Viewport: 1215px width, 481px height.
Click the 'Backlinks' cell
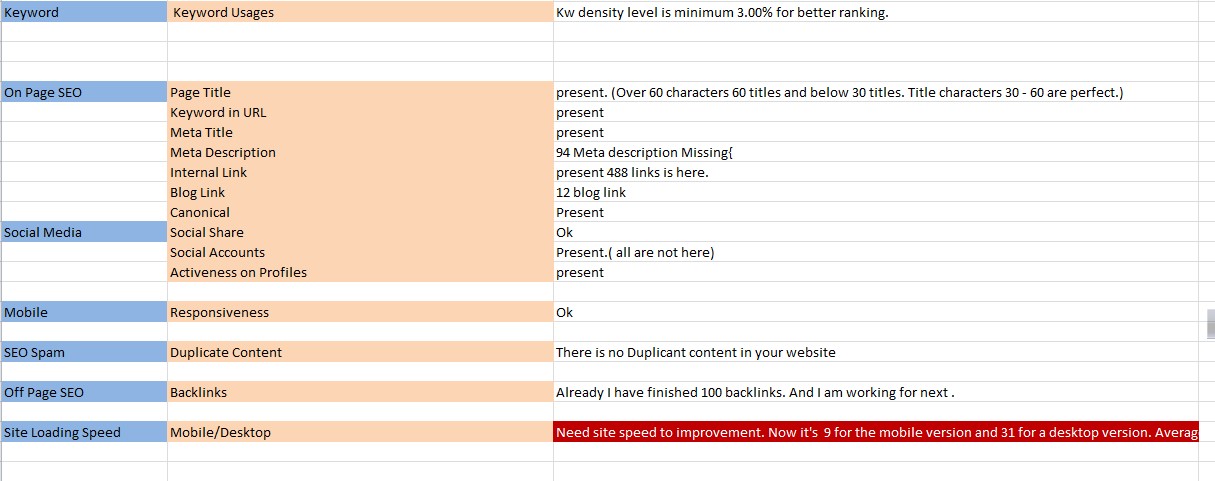[x=360, y=392]
